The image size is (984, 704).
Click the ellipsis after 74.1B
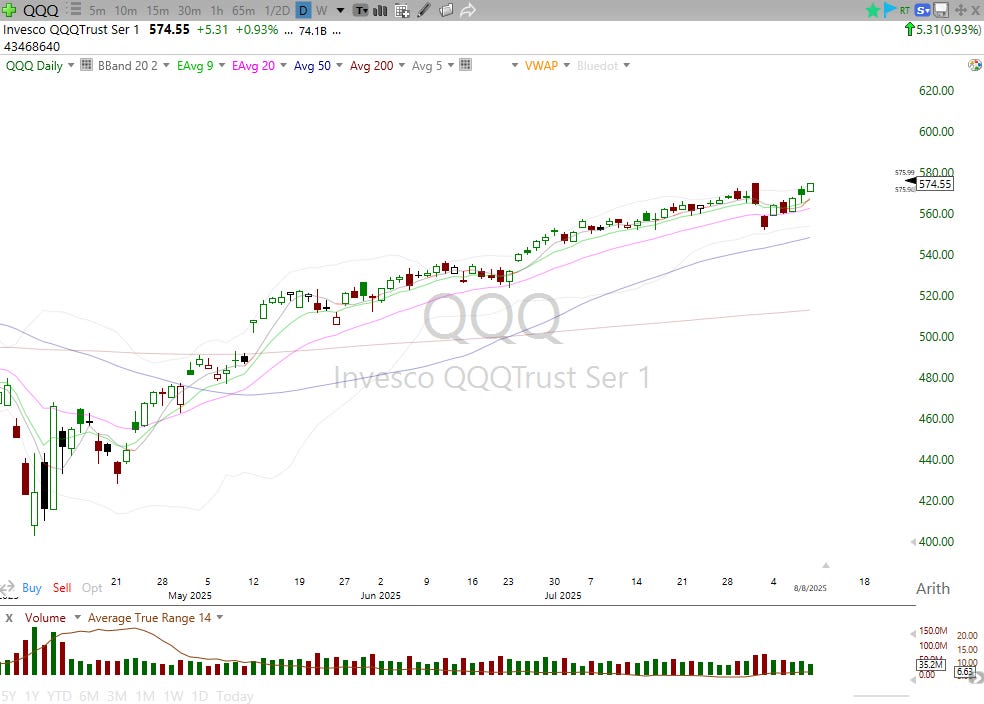click(336, 31)
